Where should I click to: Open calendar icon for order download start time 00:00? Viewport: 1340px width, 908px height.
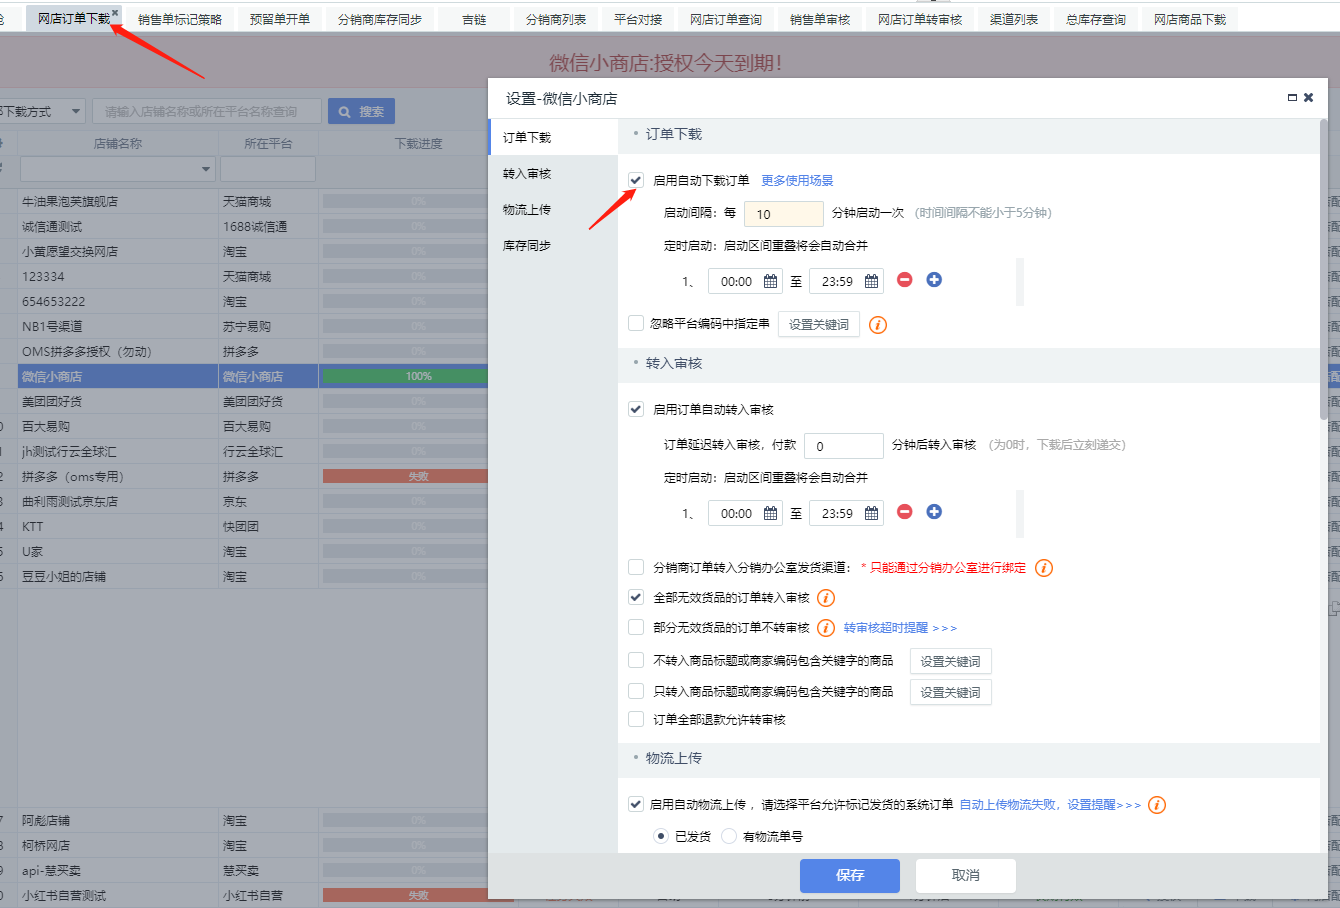point(770,282)
